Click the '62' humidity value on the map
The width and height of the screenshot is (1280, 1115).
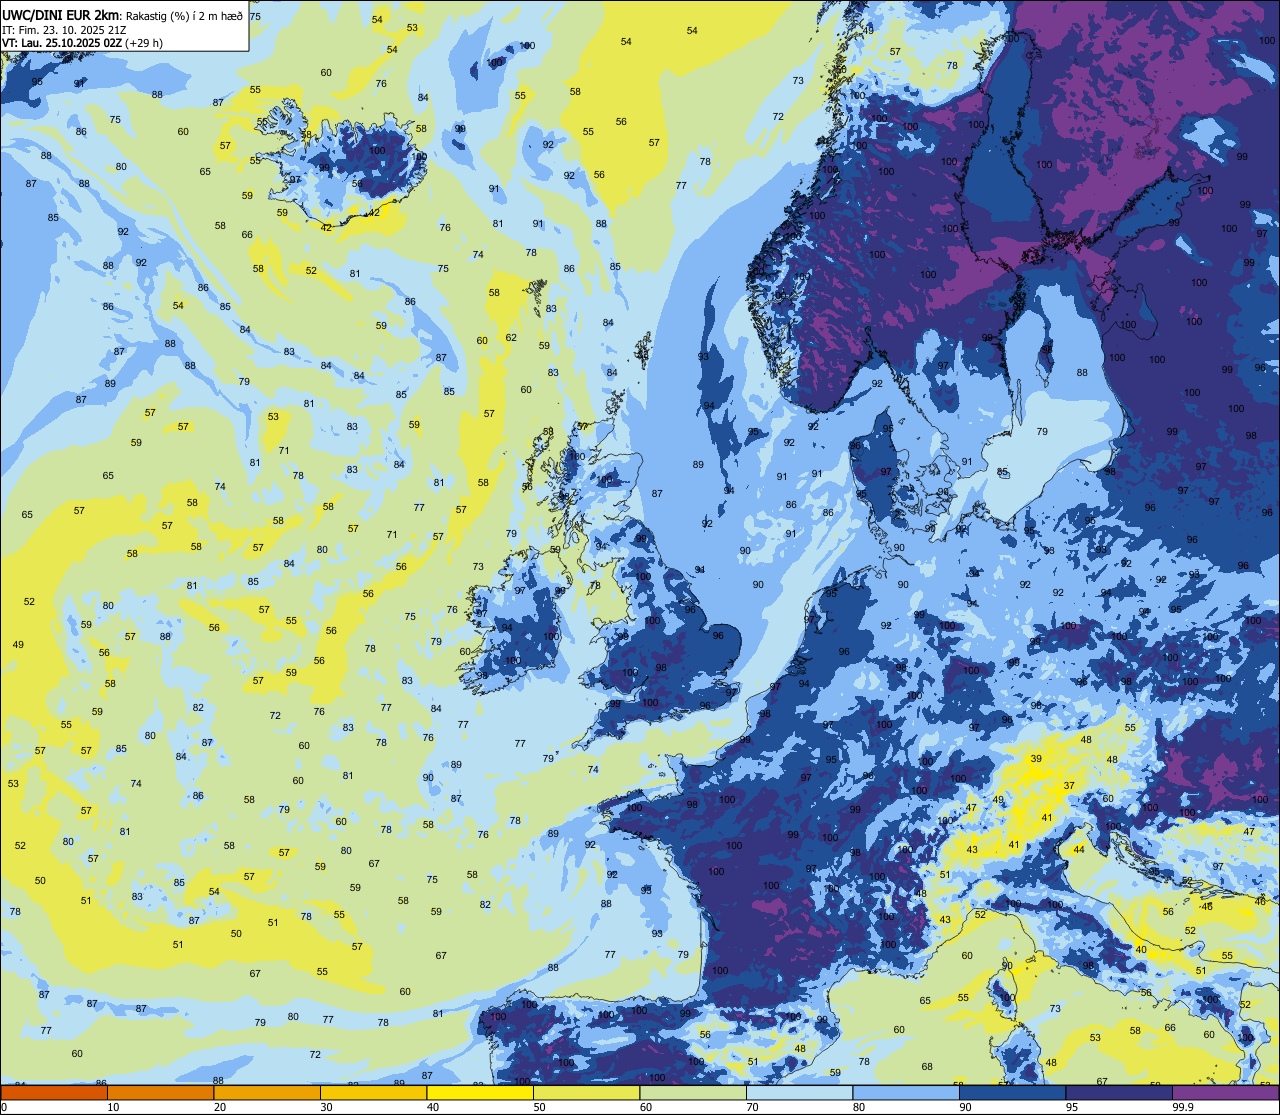[511, 337]
